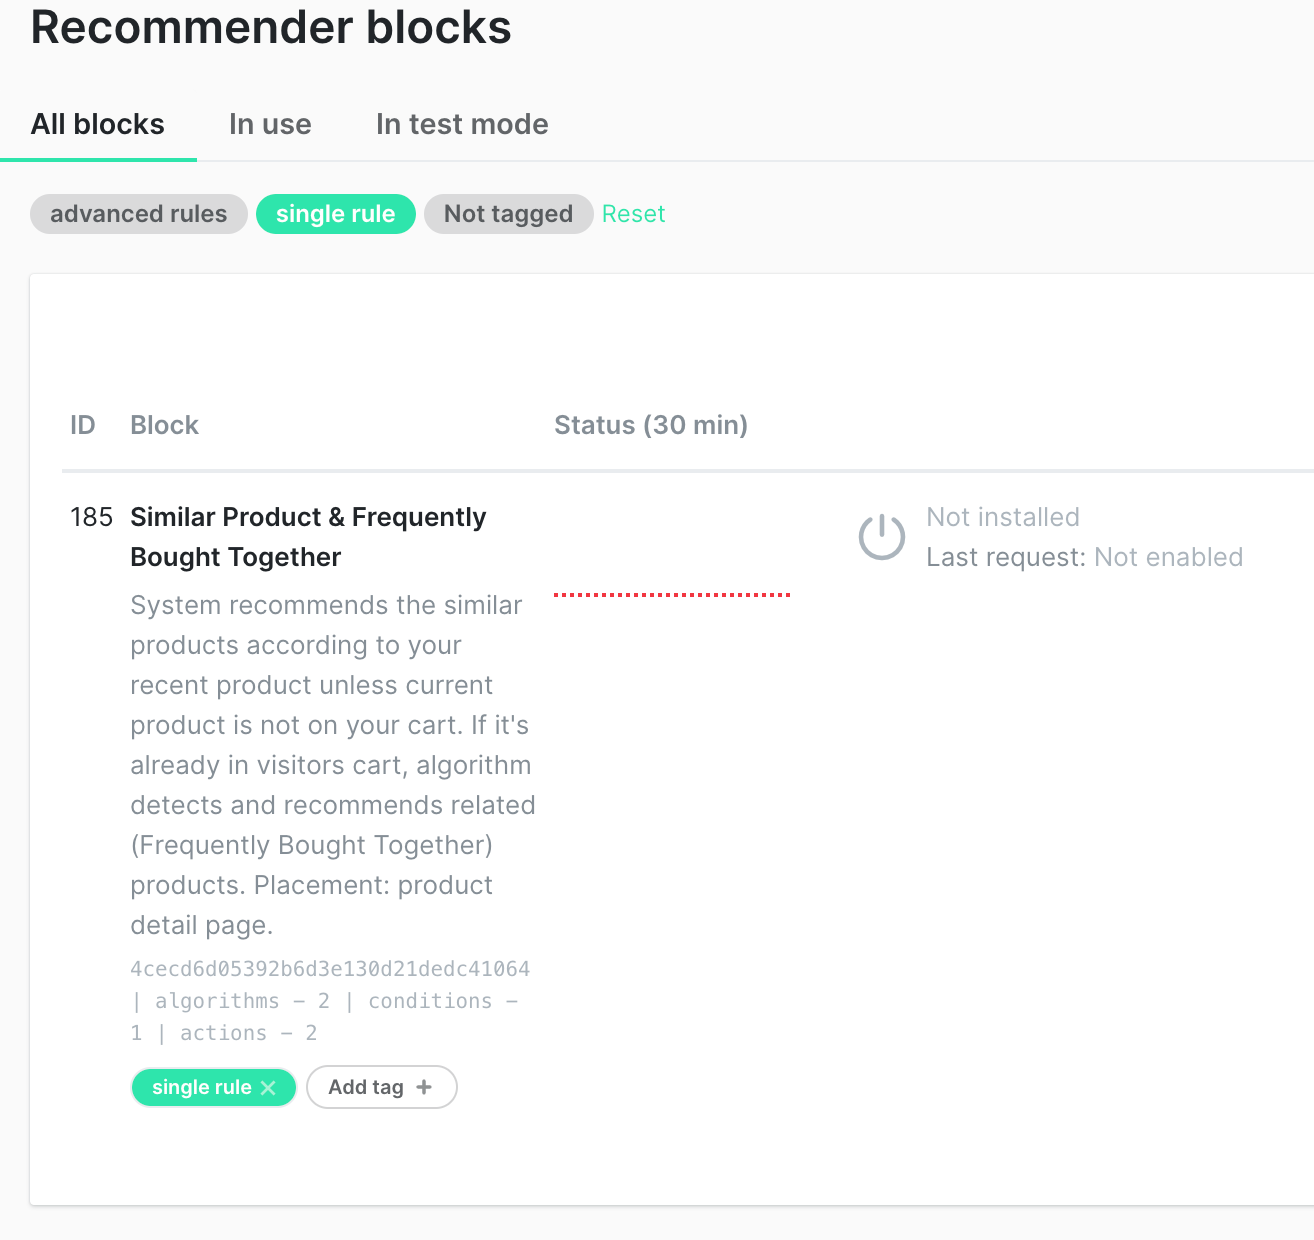
Task: Click the plus icon on Add tag
Action: click(424, 1087)
